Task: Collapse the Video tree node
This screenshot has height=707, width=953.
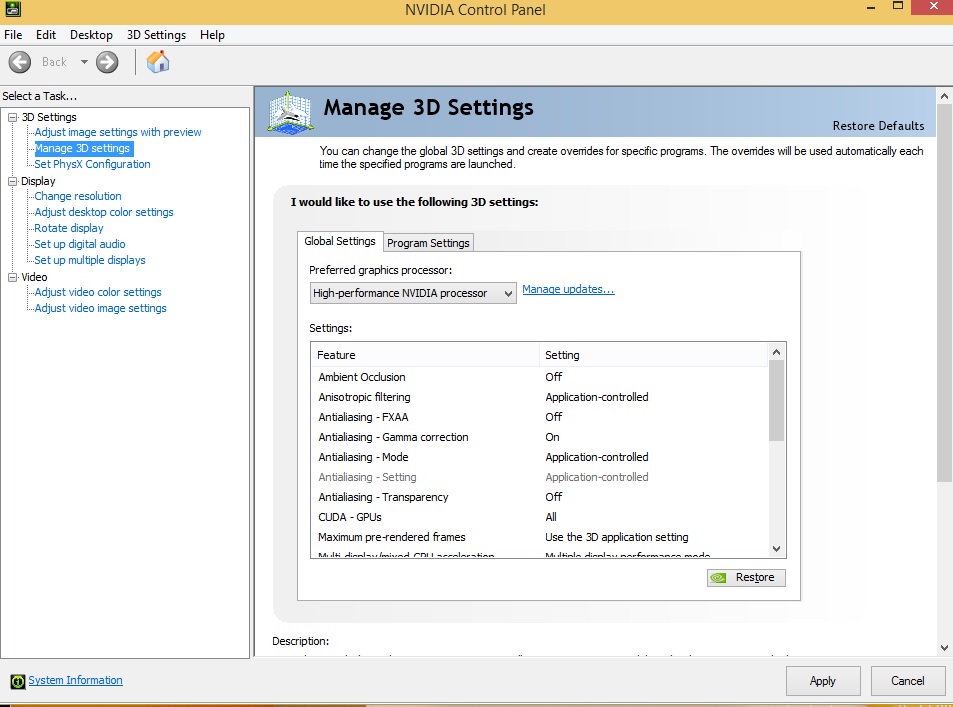Action: (12, 277)
